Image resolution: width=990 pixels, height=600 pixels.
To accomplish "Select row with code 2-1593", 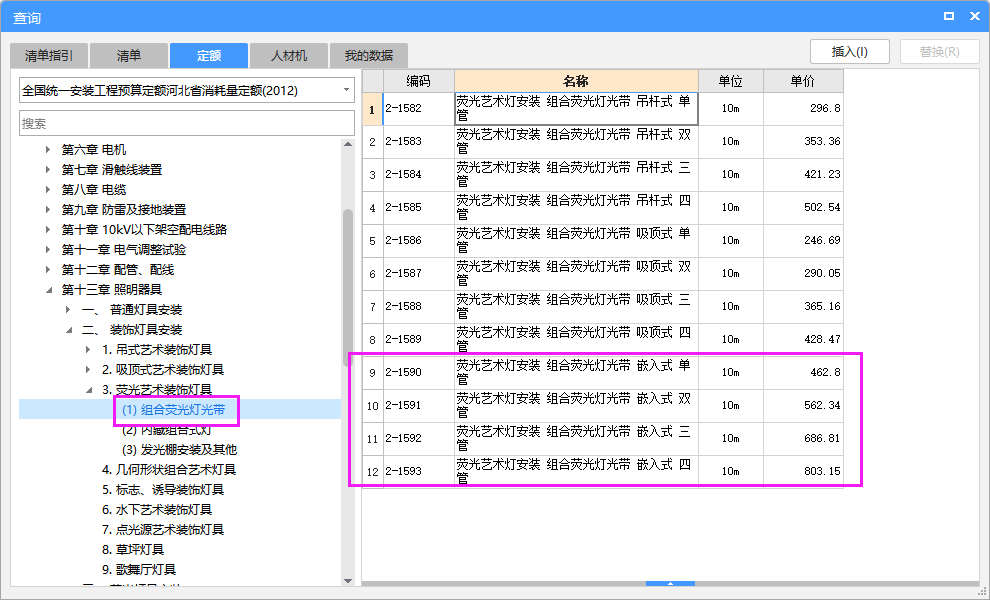I will 603,471.
